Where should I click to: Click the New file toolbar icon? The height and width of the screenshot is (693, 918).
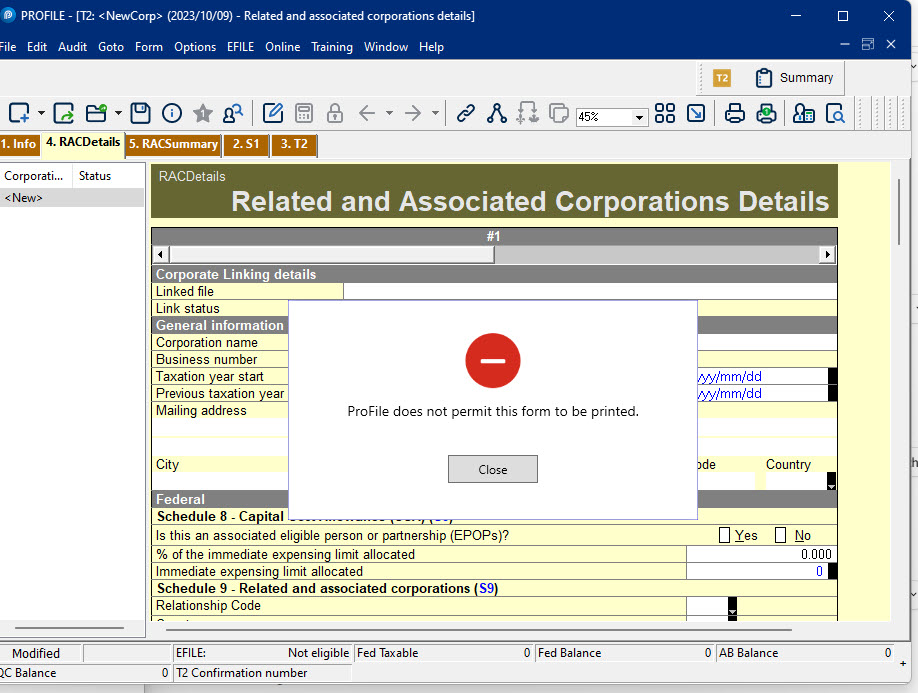(x=19, y=113)
